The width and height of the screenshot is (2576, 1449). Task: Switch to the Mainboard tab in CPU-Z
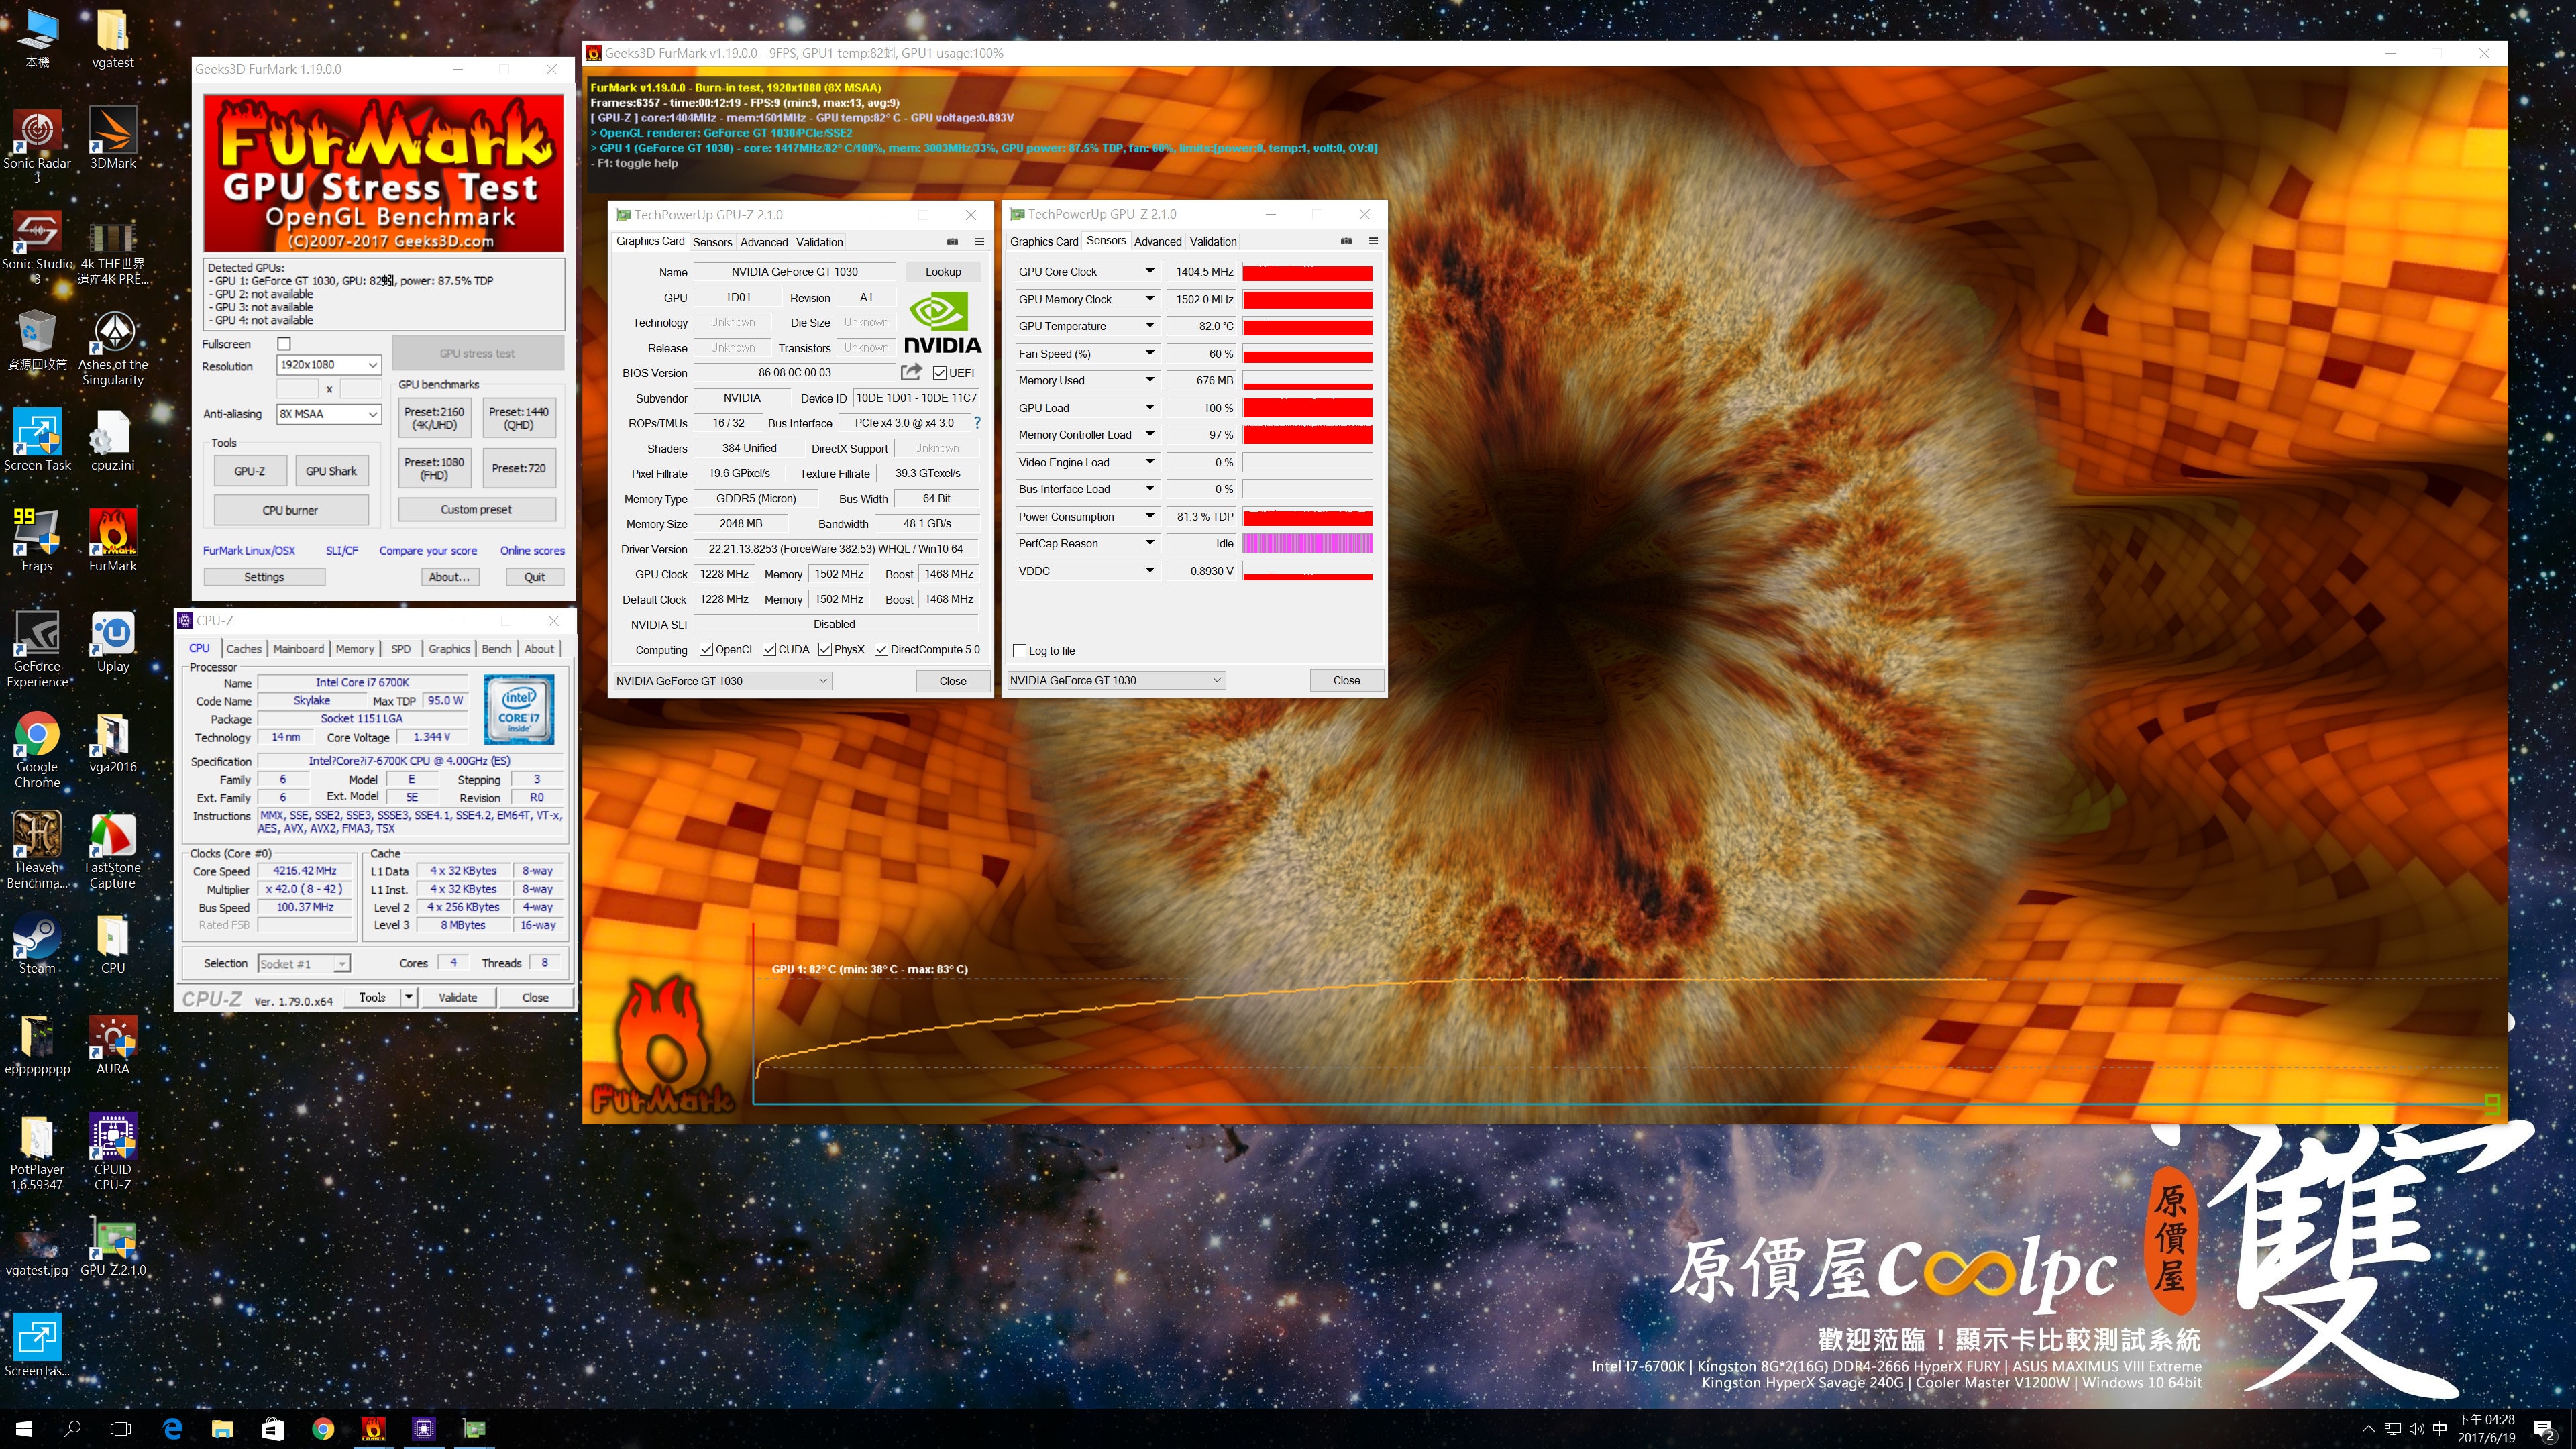[x=298, y=648]
